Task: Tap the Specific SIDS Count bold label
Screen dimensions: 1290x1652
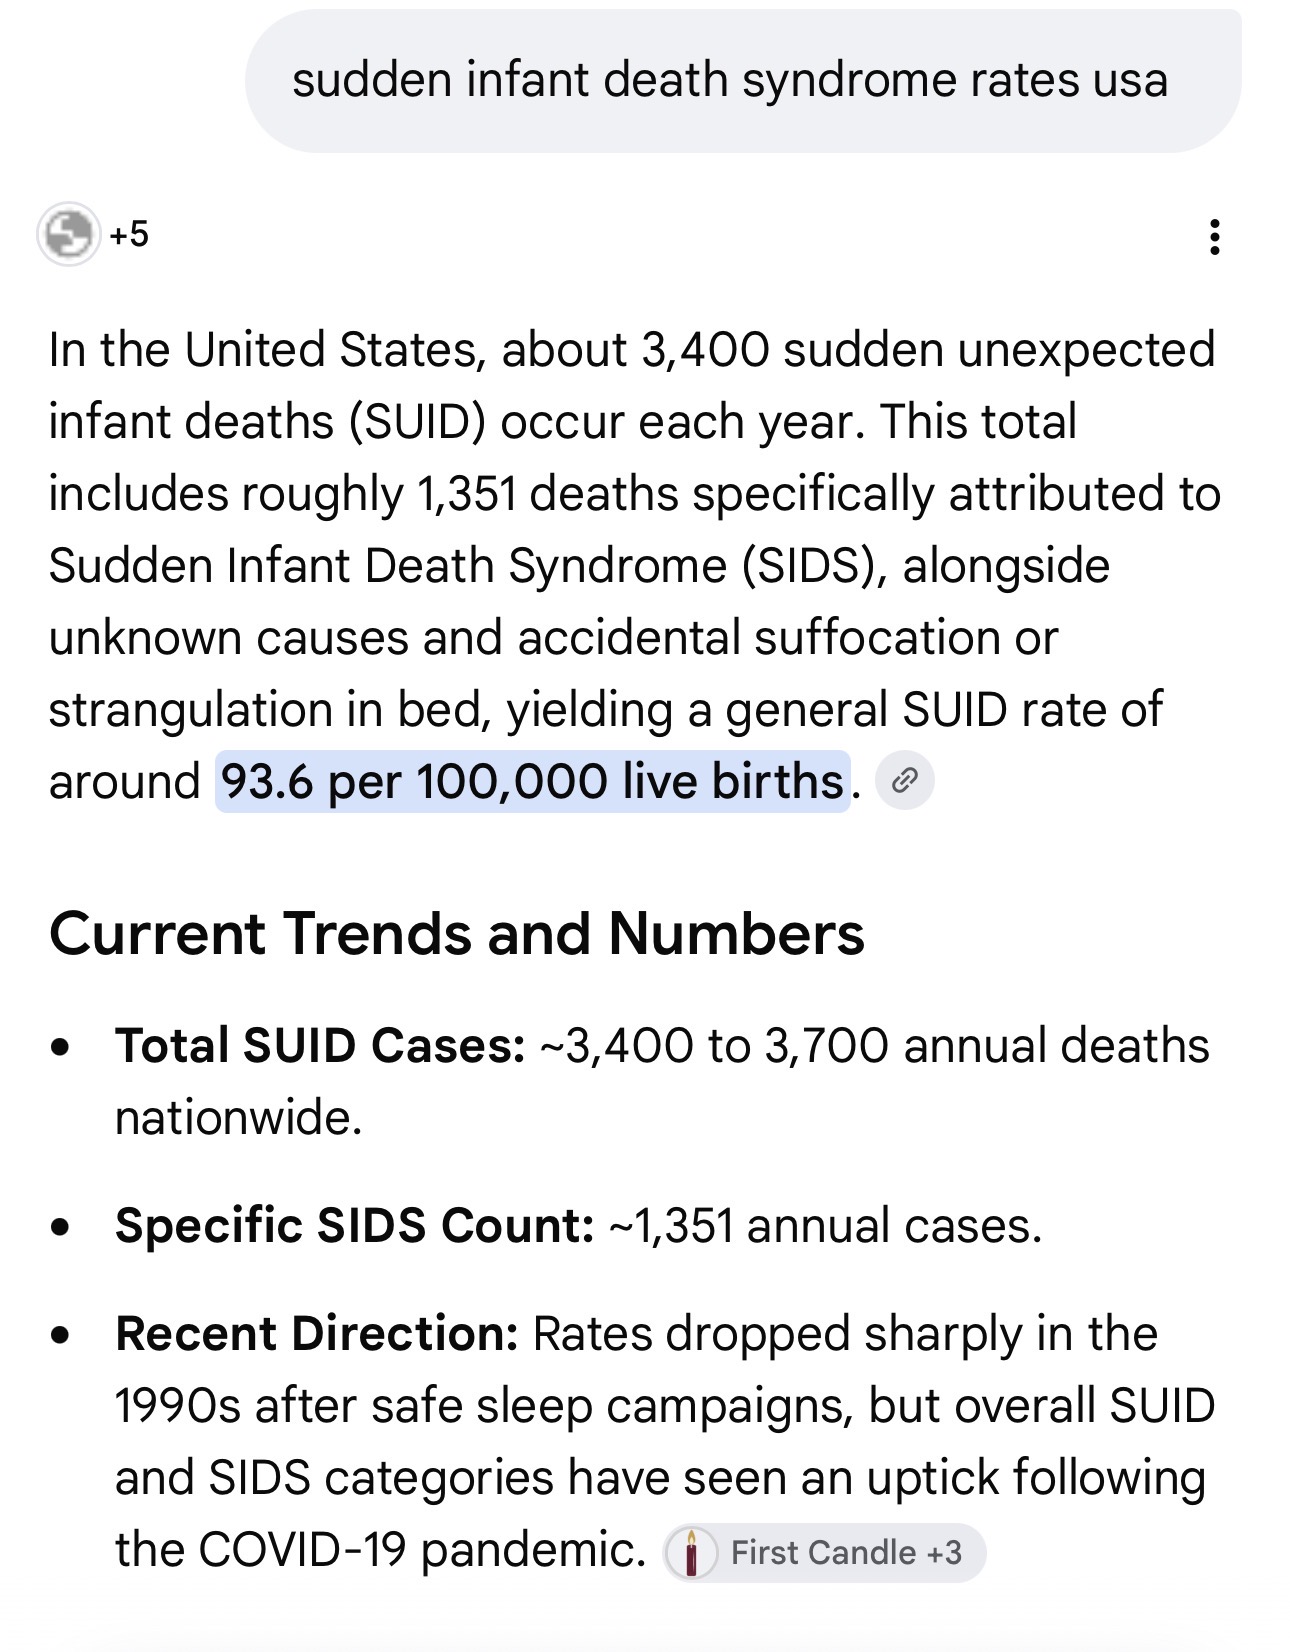Action: coord(355,1226)
